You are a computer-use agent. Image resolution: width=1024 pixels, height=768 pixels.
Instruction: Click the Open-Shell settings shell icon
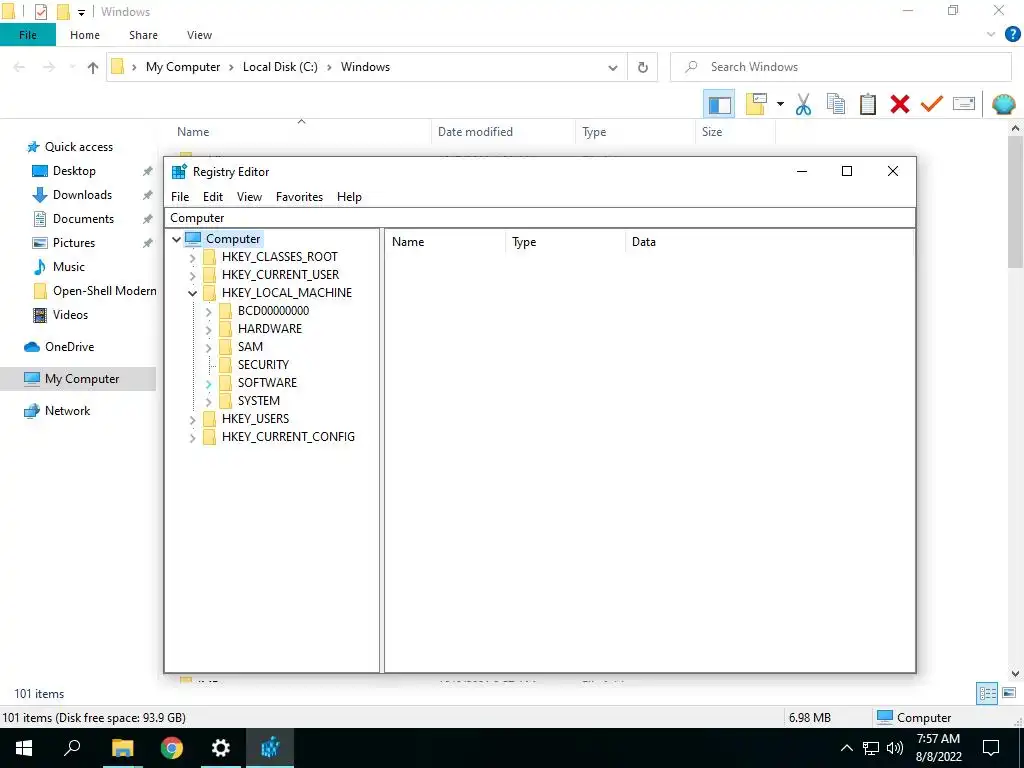[x=1004, y=104]
